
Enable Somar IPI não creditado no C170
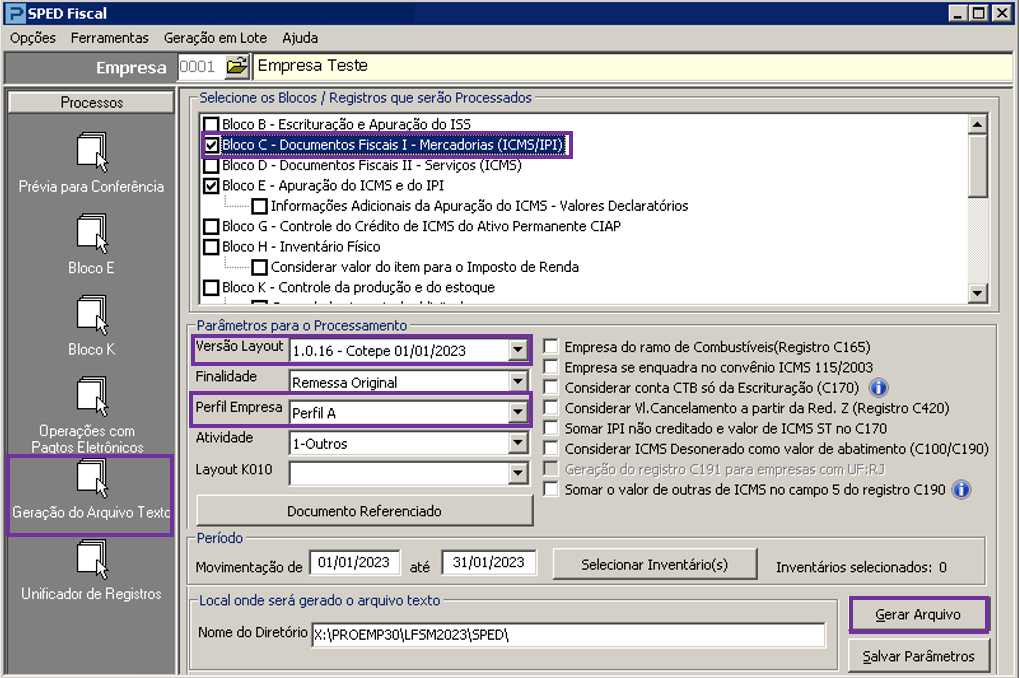(551, 428)
